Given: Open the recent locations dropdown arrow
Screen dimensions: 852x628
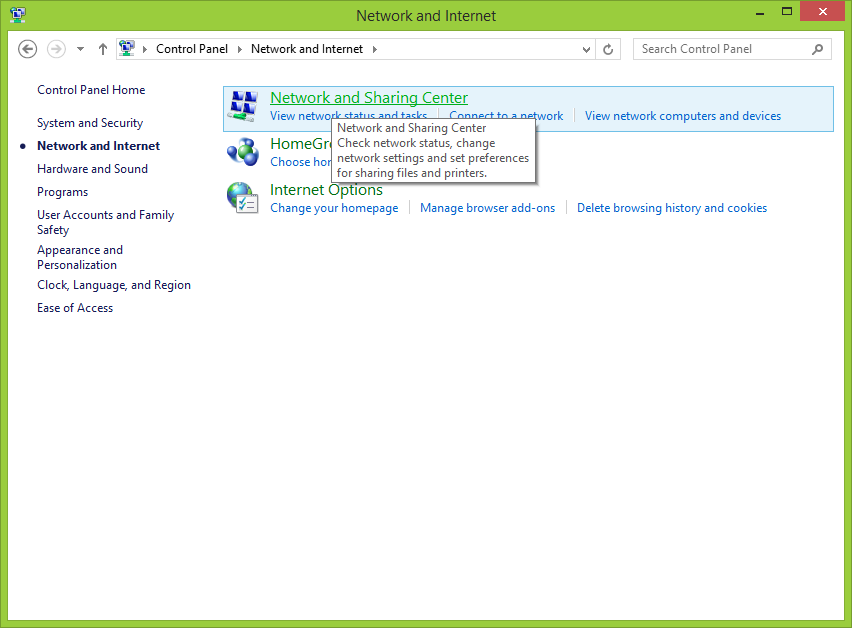Looking at the screenshot, I should point(80,49).
